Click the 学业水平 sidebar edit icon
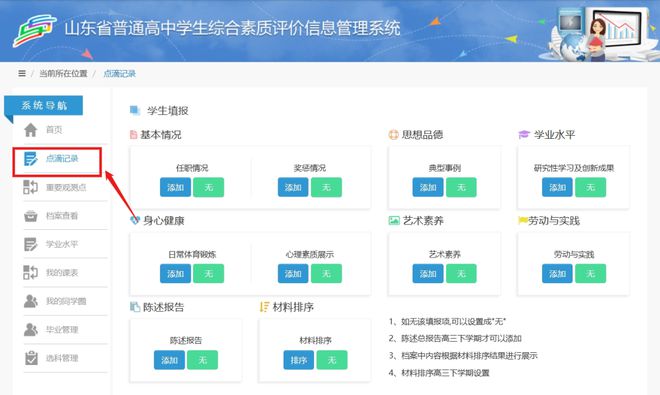This screenshot has width=660, height=395. click(31, 244)
